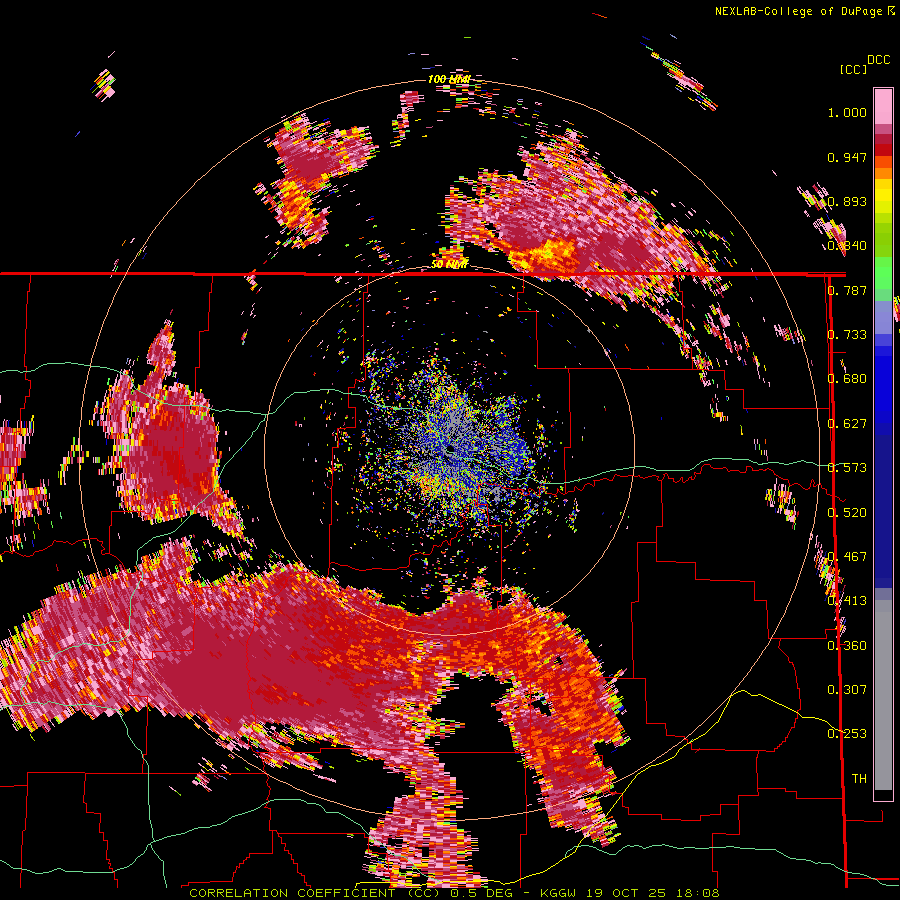This screenshot has width=900, height=900.
Task: Click the CORRELATION COEFFICIENT (CC) caption text
Action: pyautogui.click(x=315, y=893)
